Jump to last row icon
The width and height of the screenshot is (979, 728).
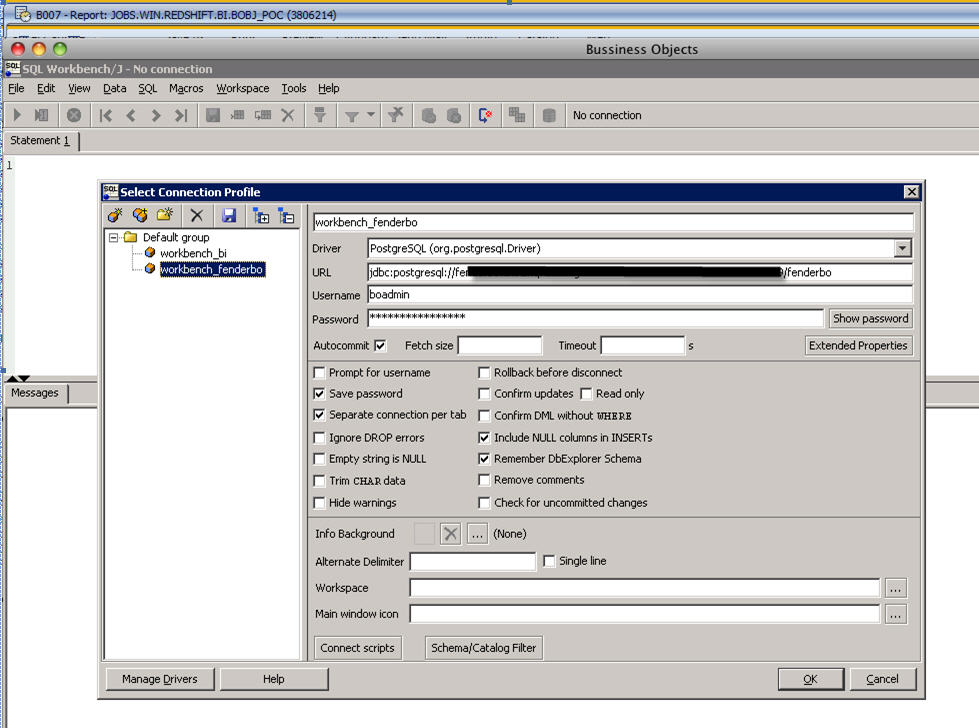point(181,115)
